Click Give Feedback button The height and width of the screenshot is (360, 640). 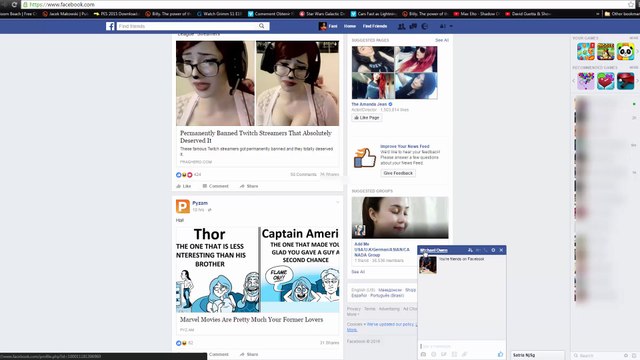click(x=398, y=173)
